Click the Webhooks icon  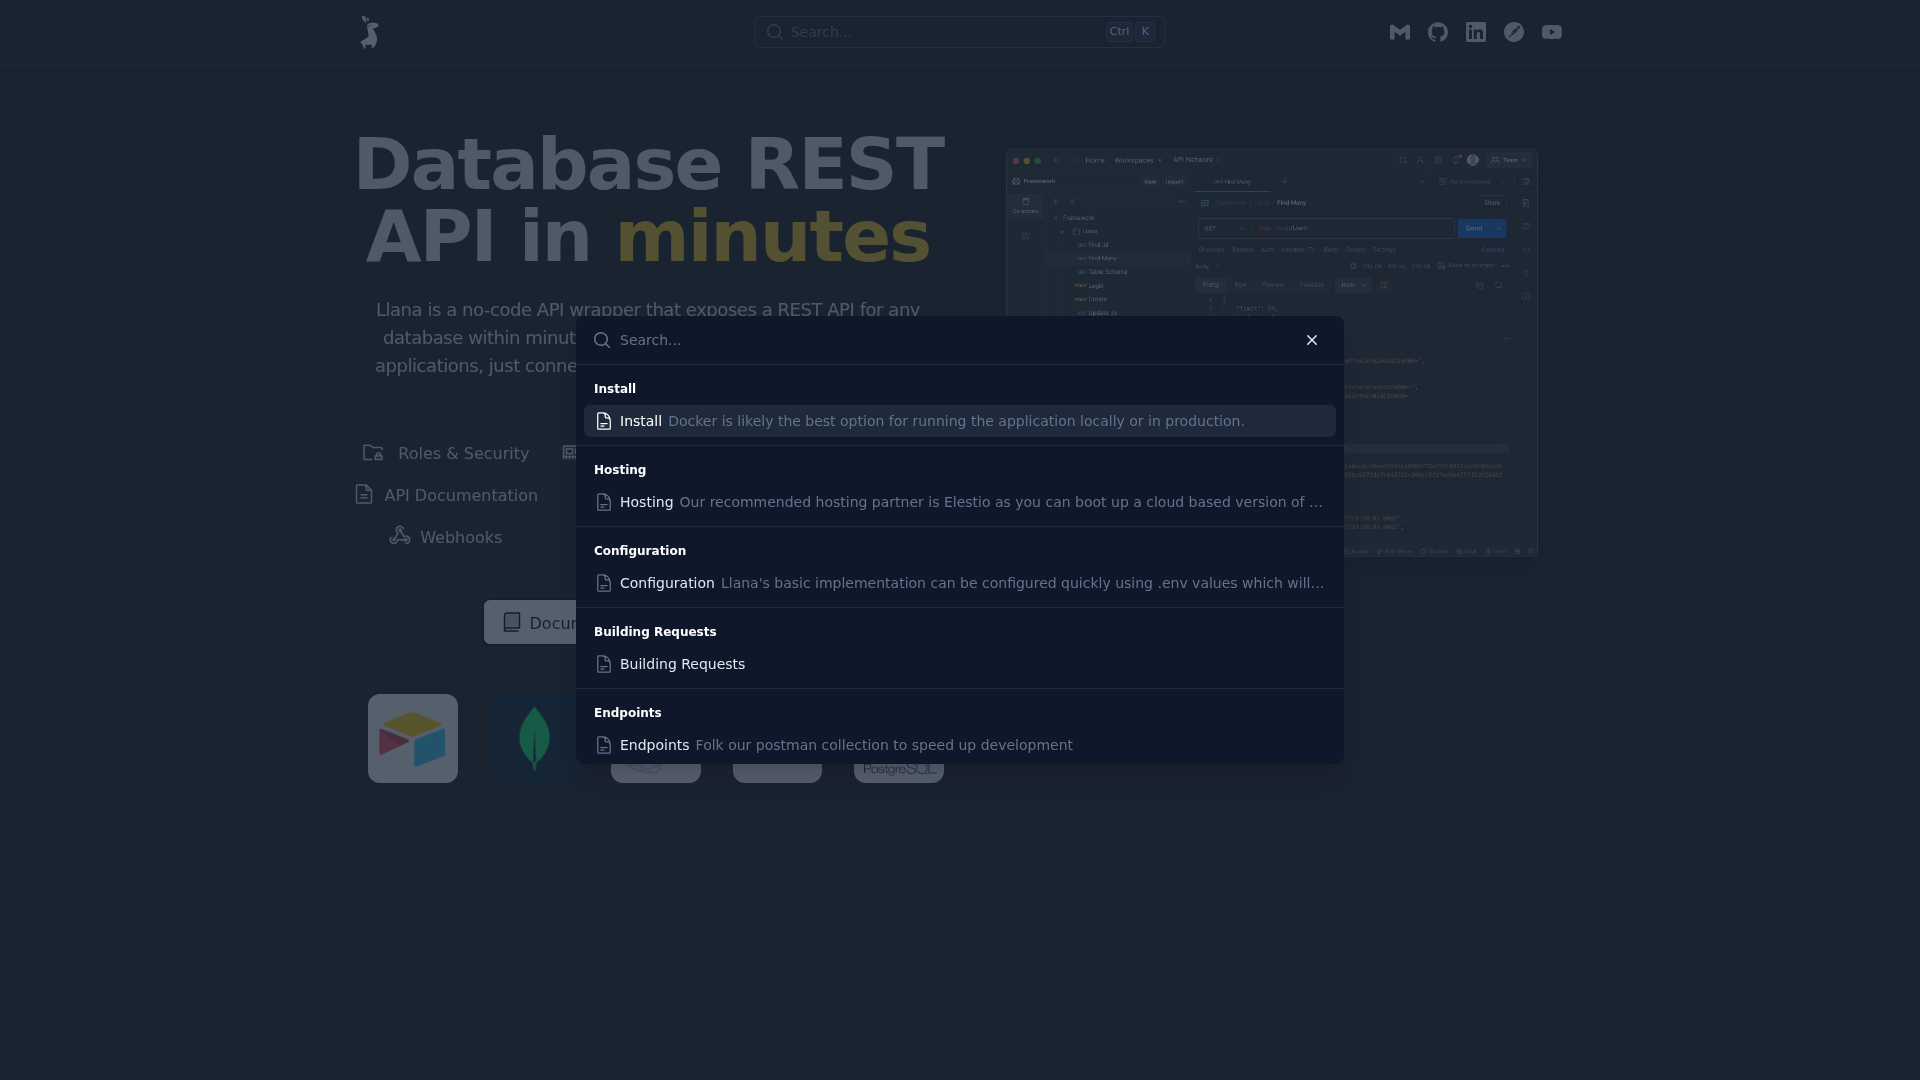click(400, 536)
